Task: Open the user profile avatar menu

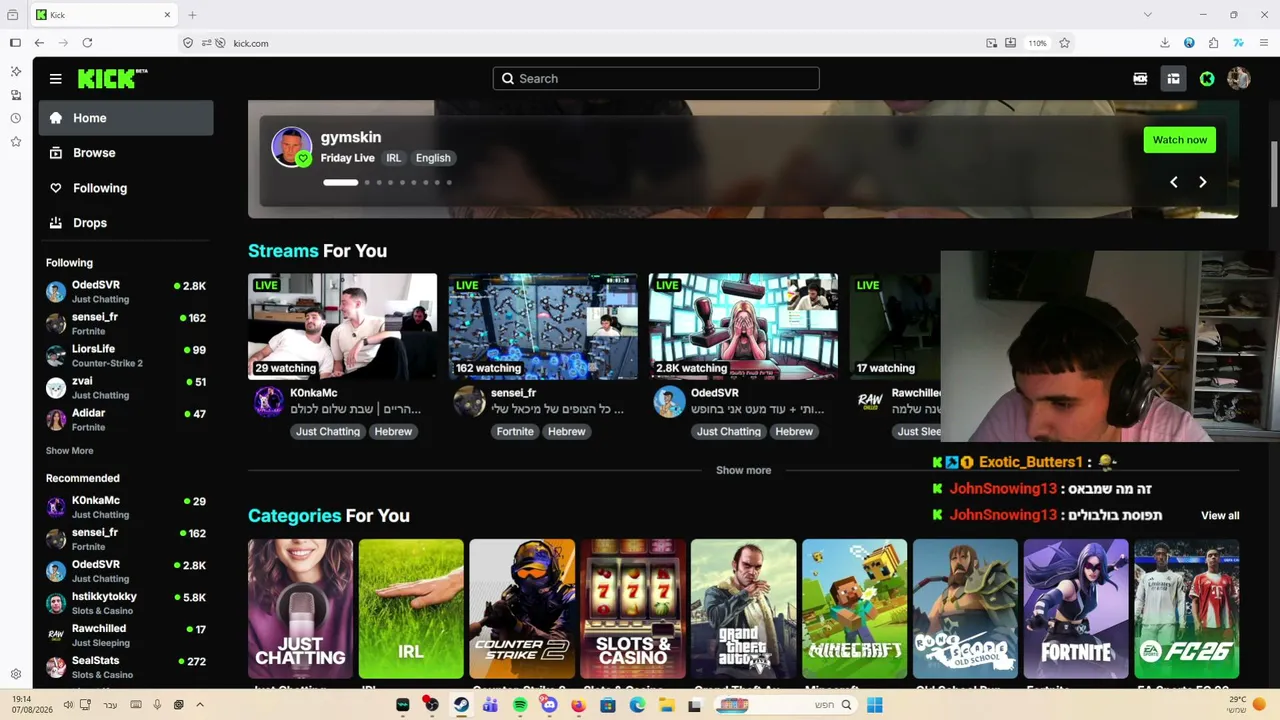Action: (x=1238, y=79)
